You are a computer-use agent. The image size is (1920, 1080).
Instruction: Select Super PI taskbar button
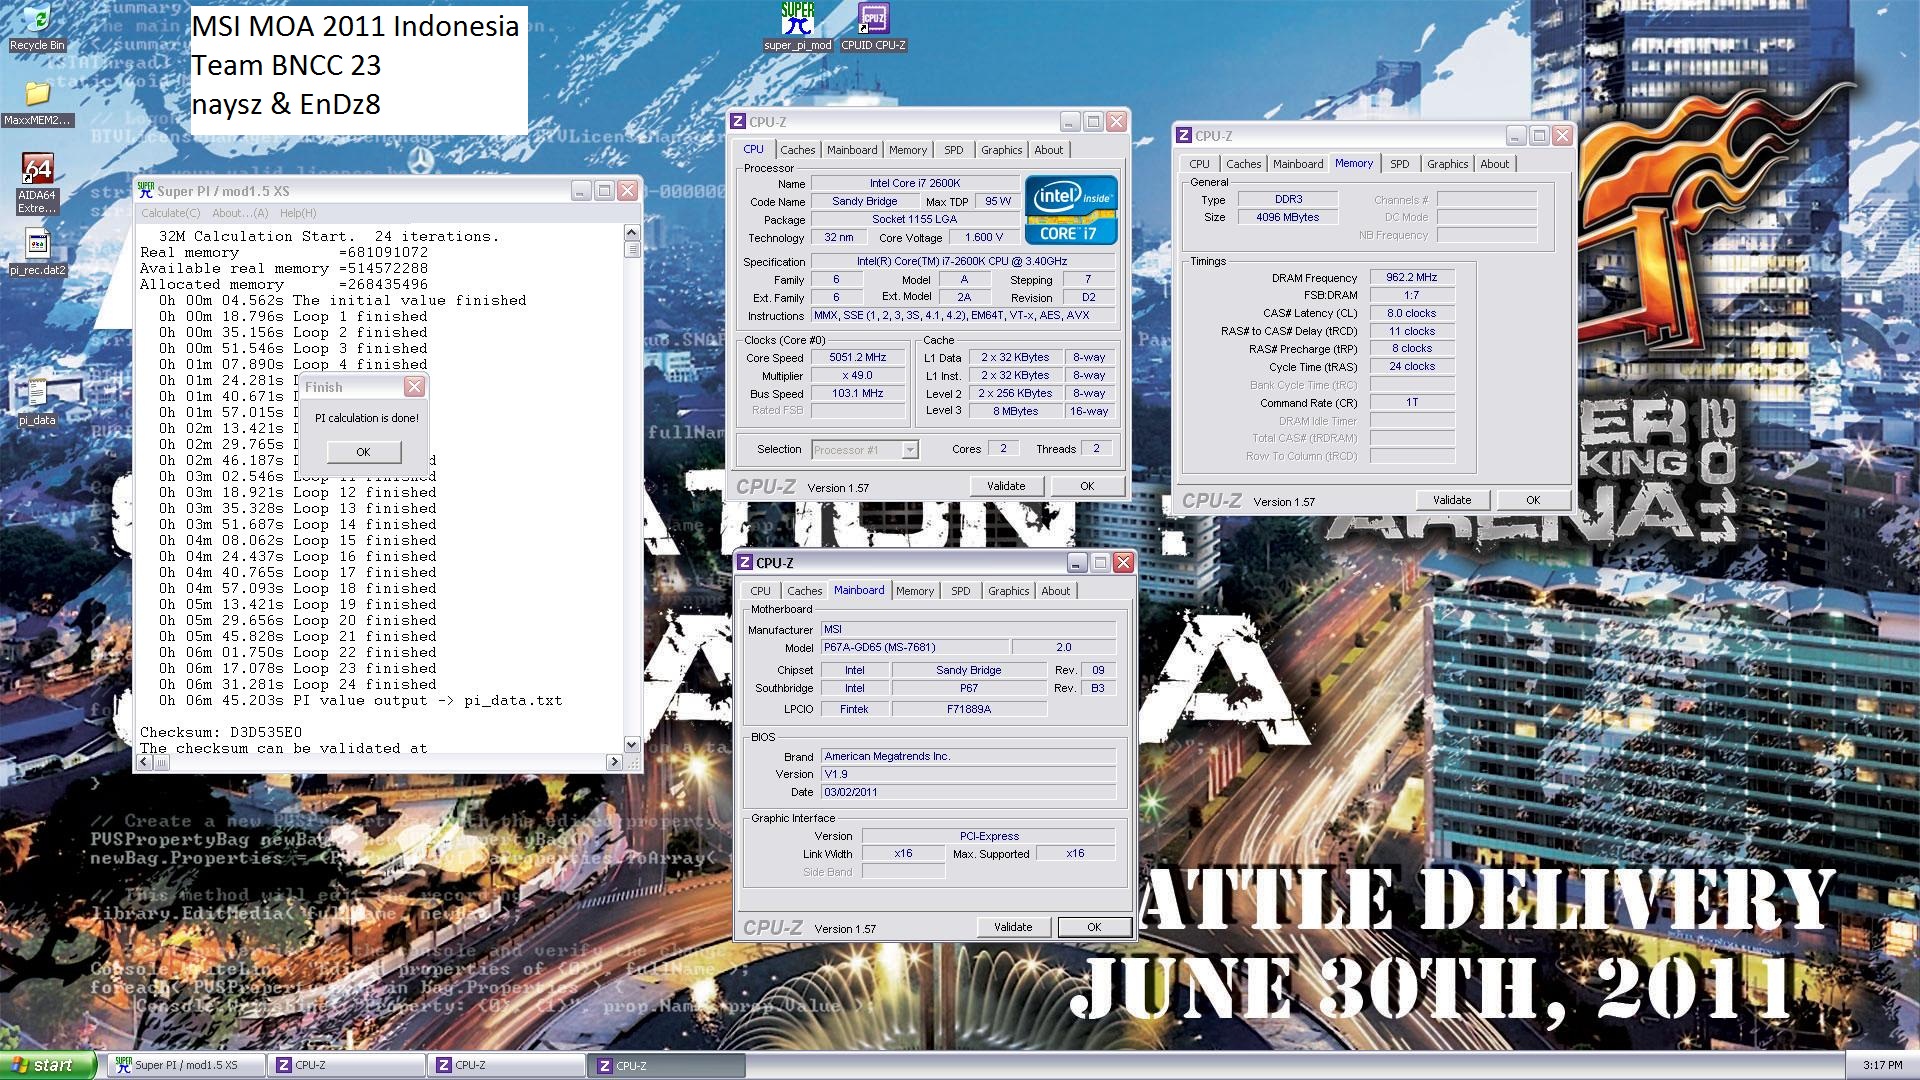point(185,1065)
